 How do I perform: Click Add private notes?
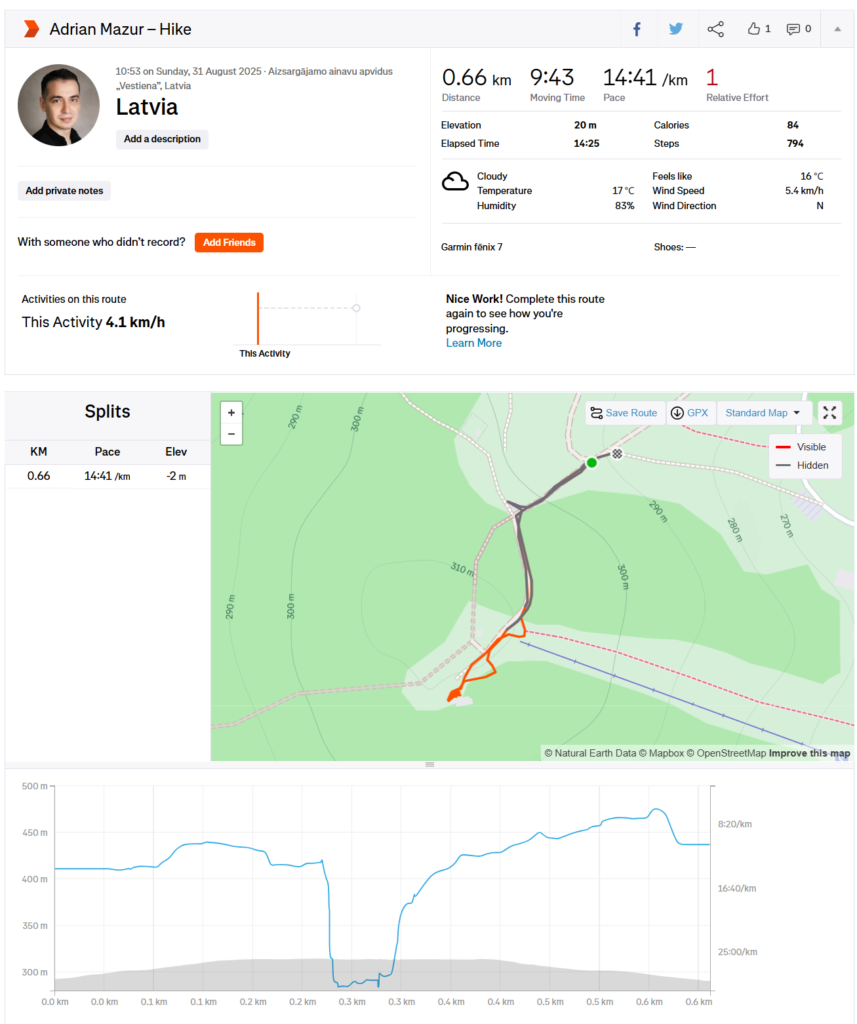[x=64, y=191]
